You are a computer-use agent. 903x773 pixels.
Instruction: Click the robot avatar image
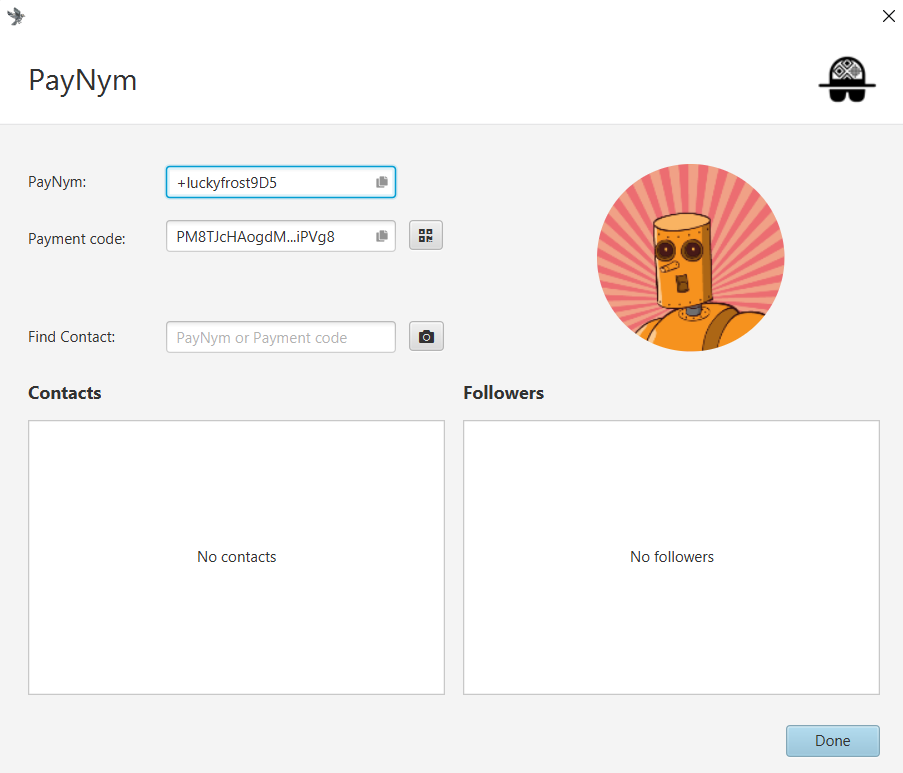[690, 258]
